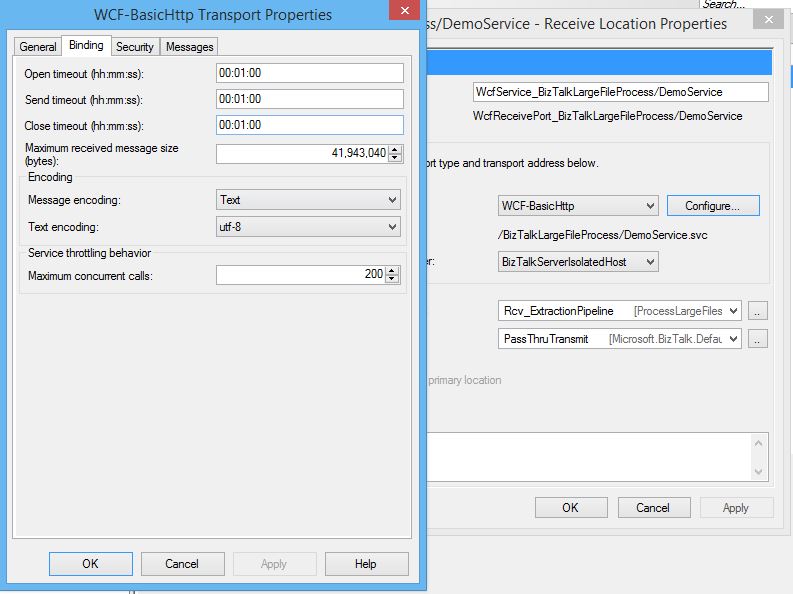Click Cancel in Receive Location Properties
Image resolution: width=793 pixels, height=594 pixels.
654,508
